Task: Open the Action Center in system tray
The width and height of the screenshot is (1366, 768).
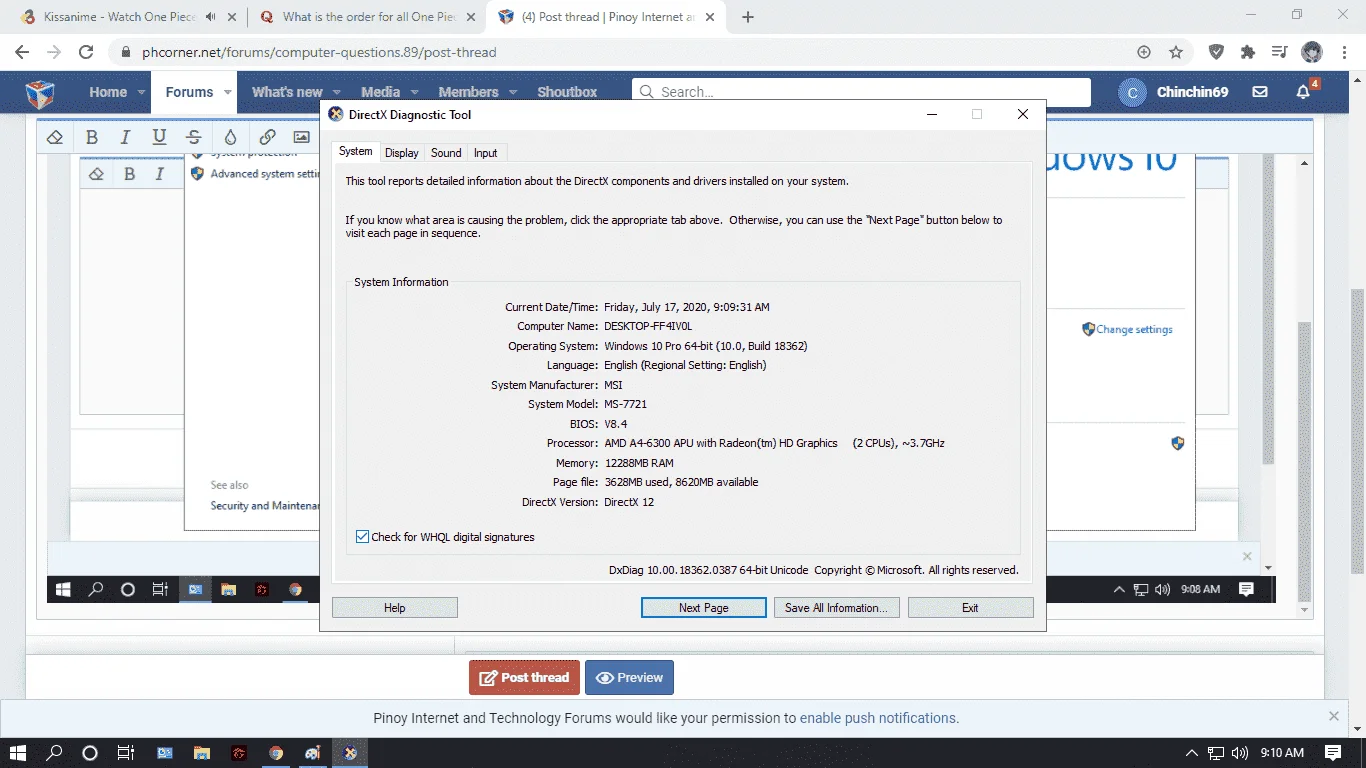Action: tap(1333, 753)
